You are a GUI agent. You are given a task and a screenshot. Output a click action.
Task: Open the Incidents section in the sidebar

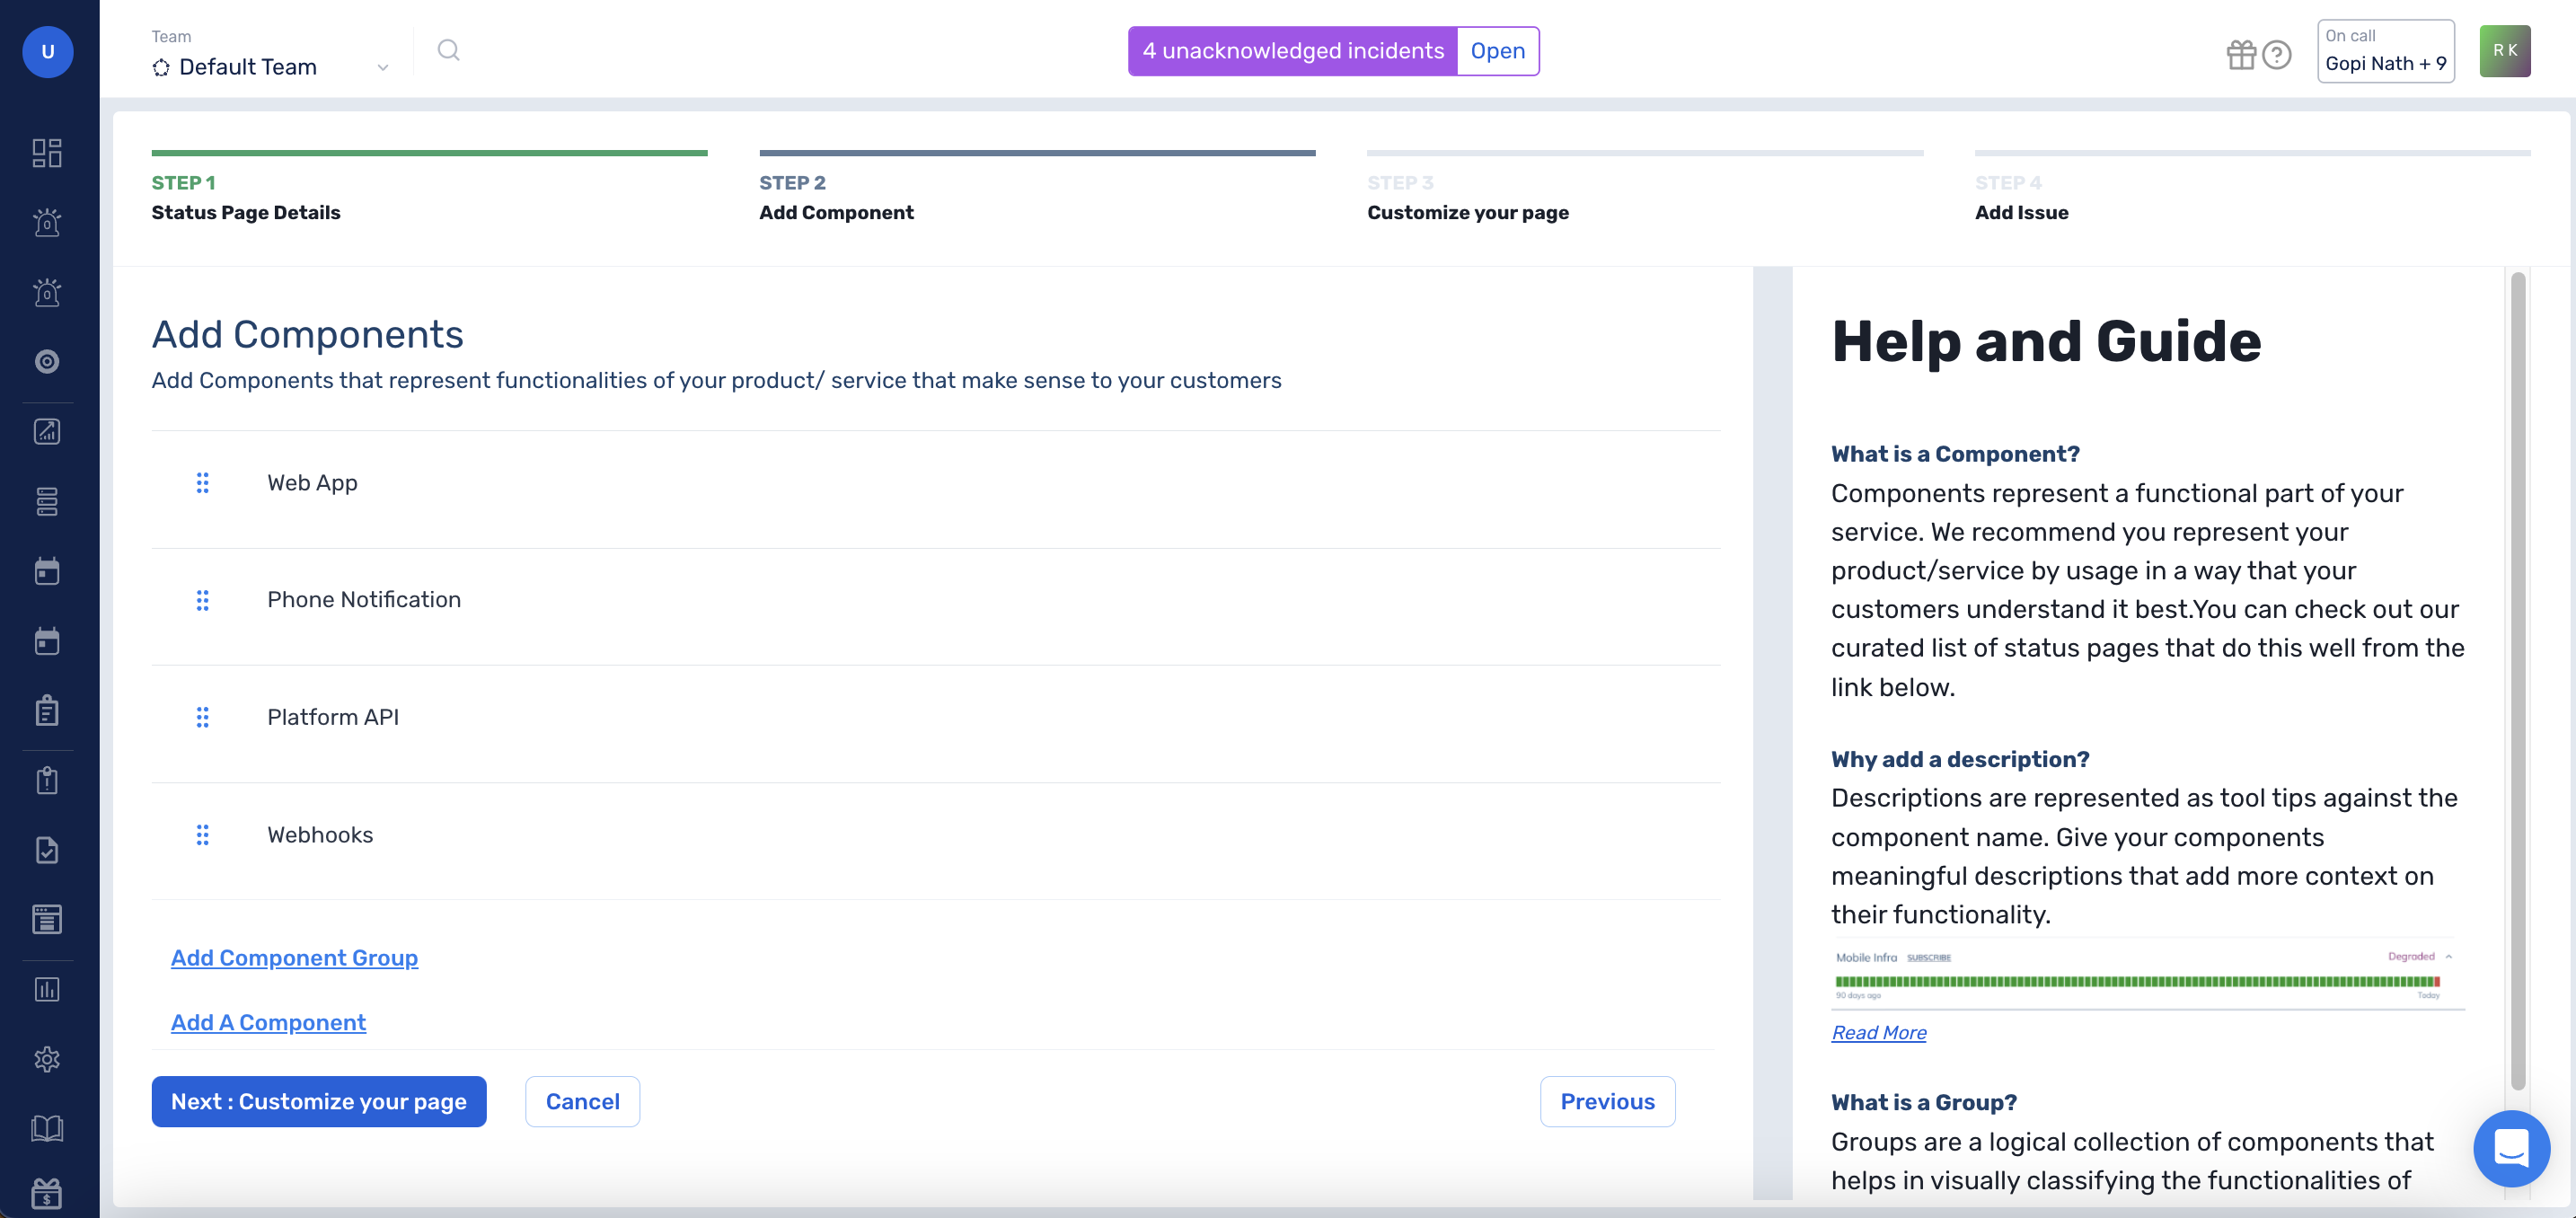tap(47, 222)
